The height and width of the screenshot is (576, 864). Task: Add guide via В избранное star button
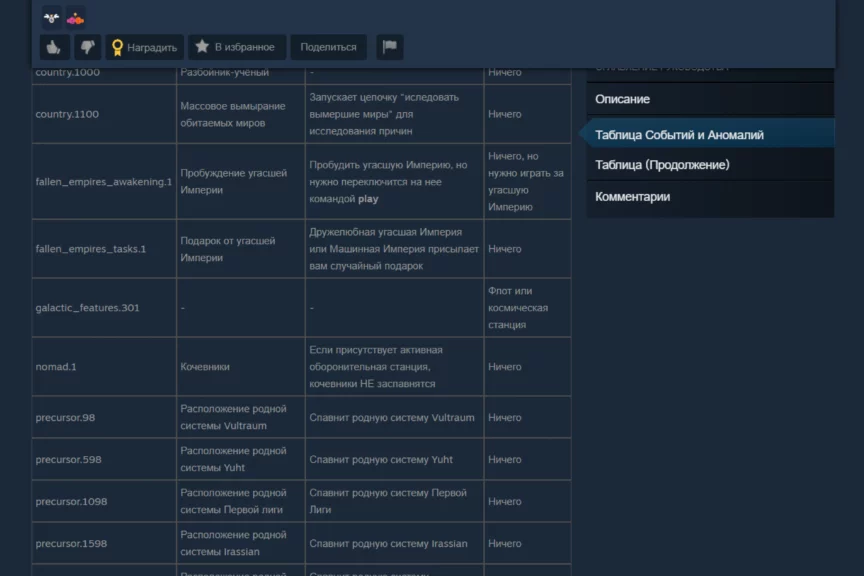point(237,47)
